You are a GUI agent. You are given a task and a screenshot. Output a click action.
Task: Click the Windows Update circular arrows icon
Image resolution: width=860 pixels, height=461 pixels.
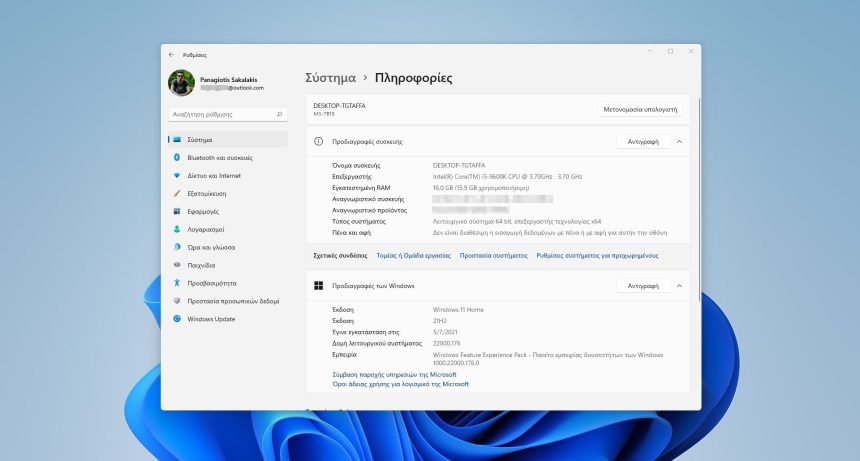pos(177,318)
